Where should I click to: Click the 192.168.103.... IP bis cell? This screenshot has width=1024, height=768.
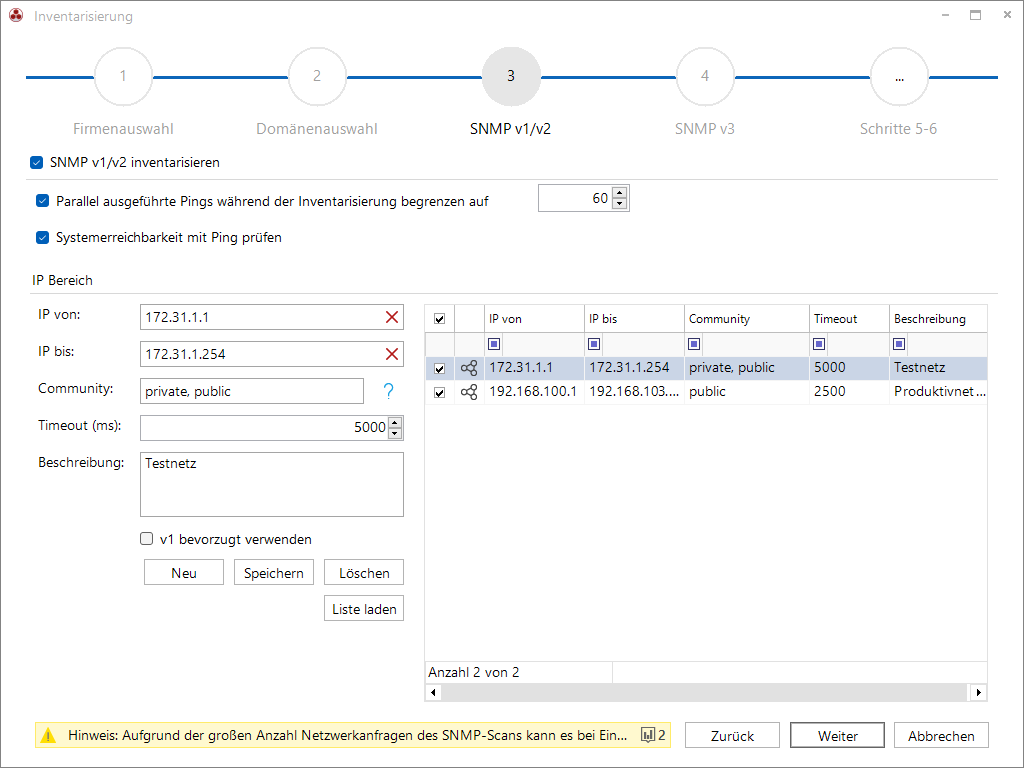click(633, 392)
